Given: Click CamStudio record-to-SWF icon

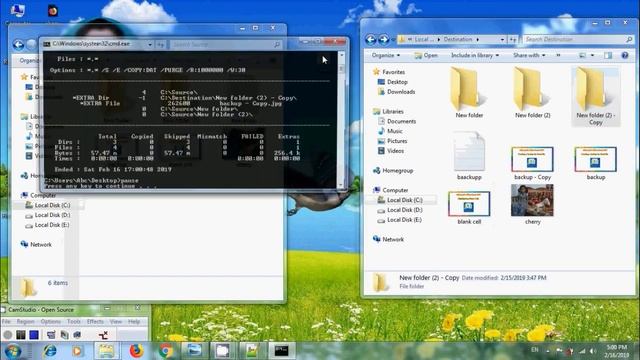Looking at the screenshot, I should (64, 335).
